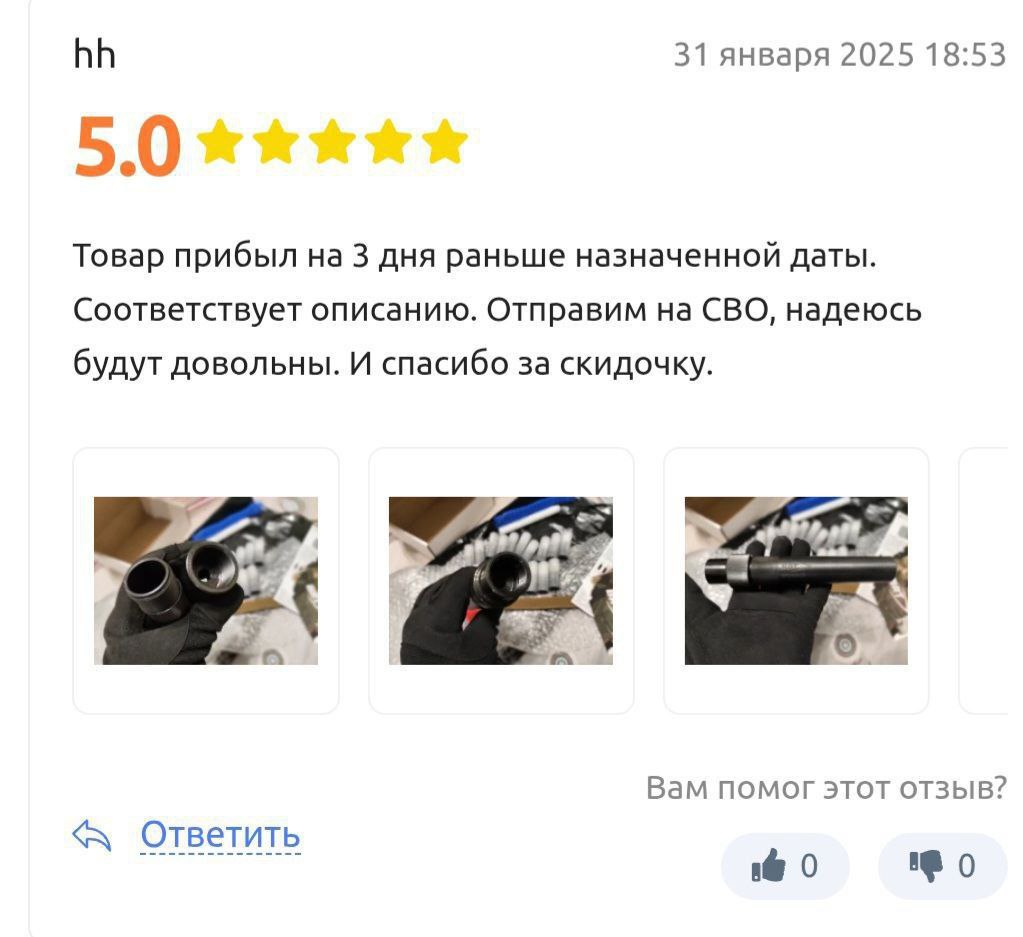This screenshot has width=1023, height=937.
Task: Click the reply arrow icon
Action: click(x=91, y=835)
